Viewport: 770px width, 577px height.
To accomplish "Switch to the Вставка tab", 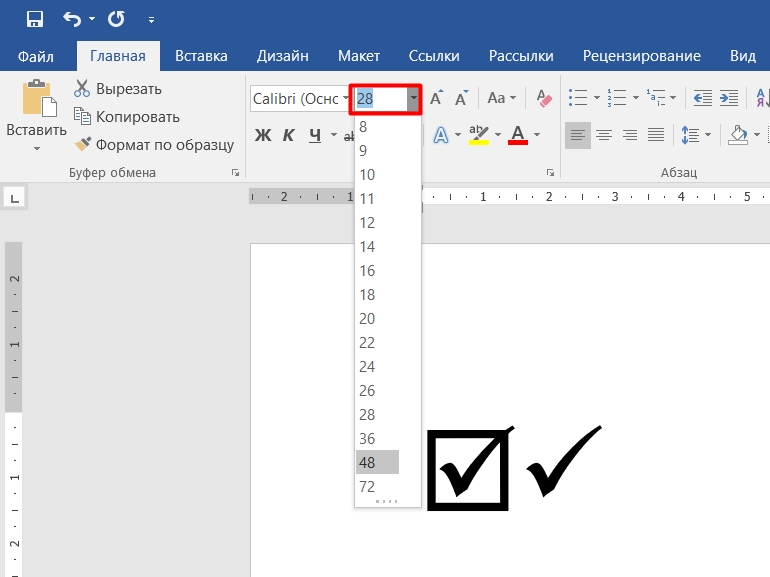I will [201, 56].
